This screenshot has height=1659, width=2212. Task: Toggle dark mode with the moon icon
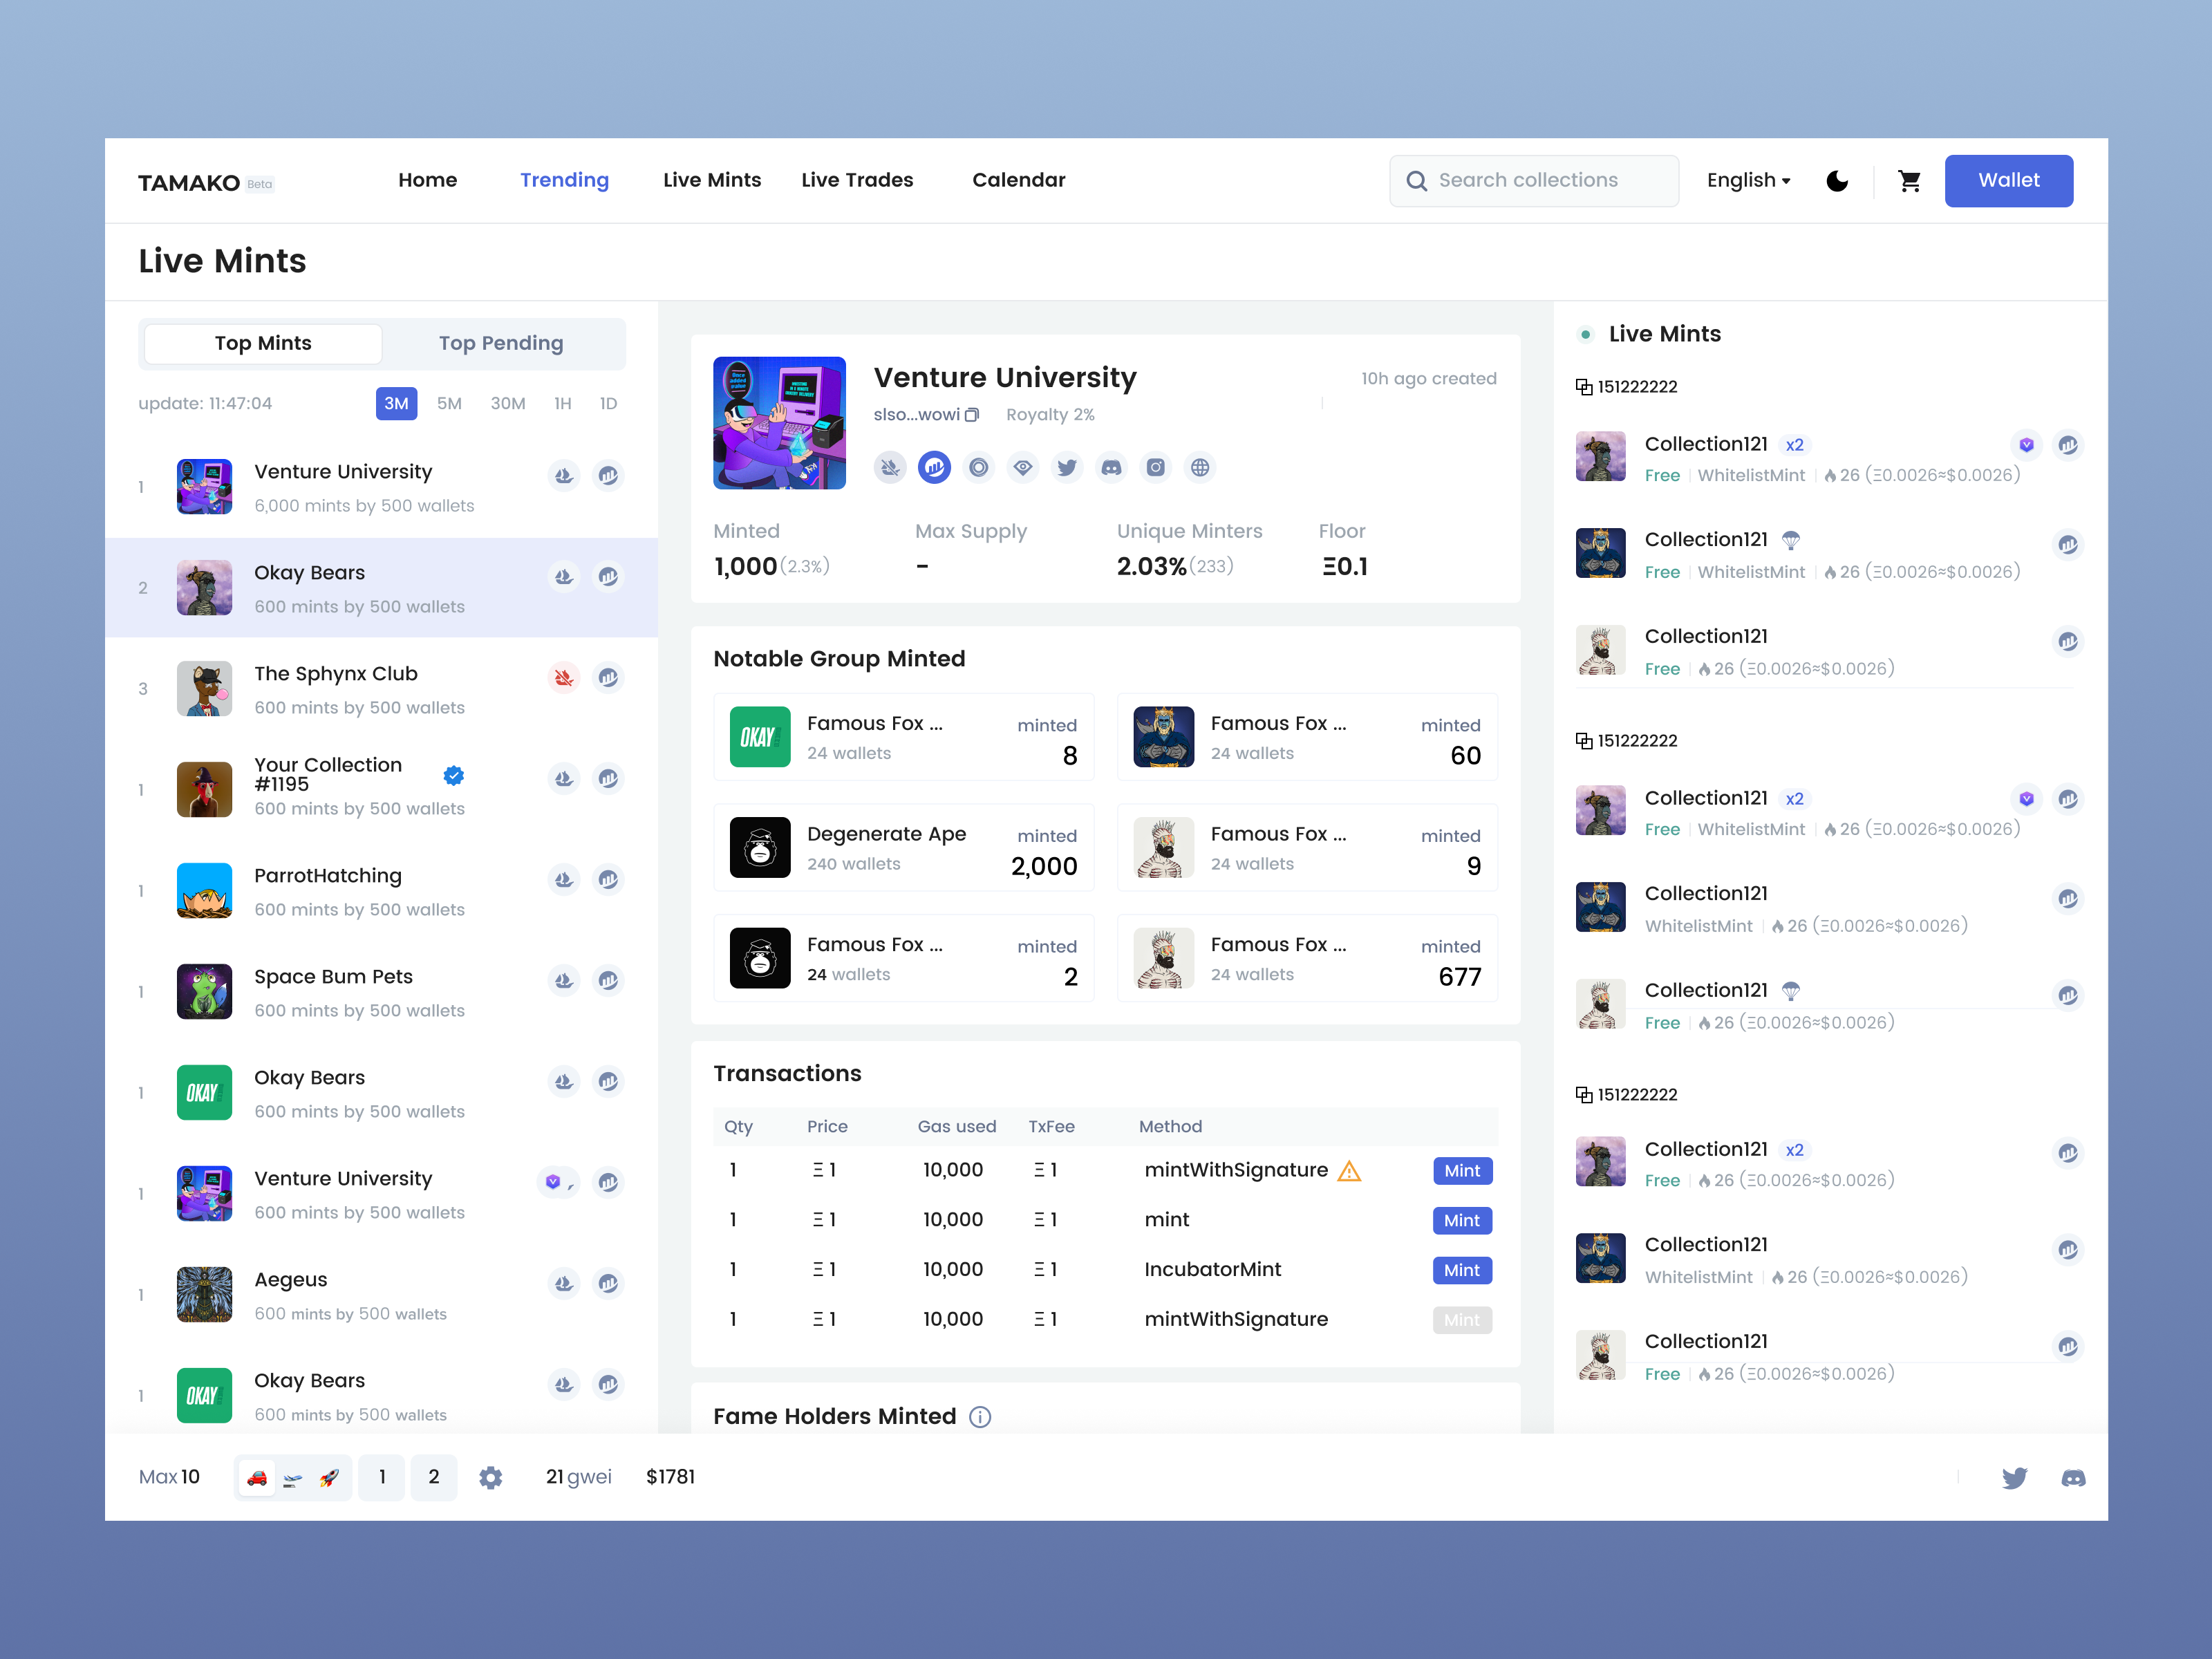click(1838, 180)
